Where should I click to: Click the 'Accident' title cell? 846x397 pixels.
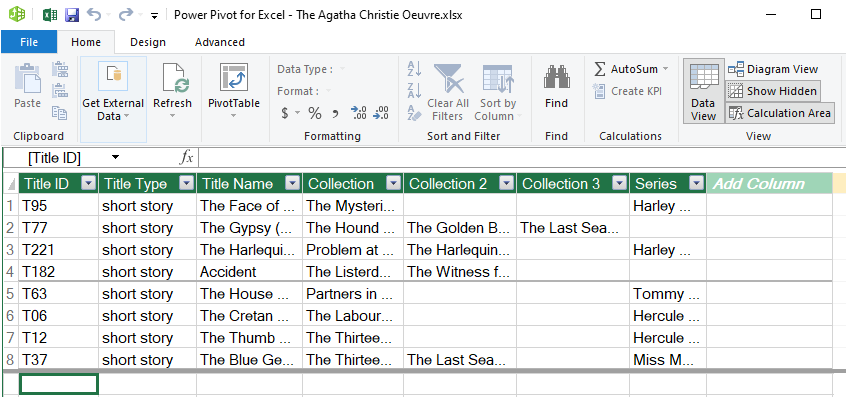tap(249, 271)
